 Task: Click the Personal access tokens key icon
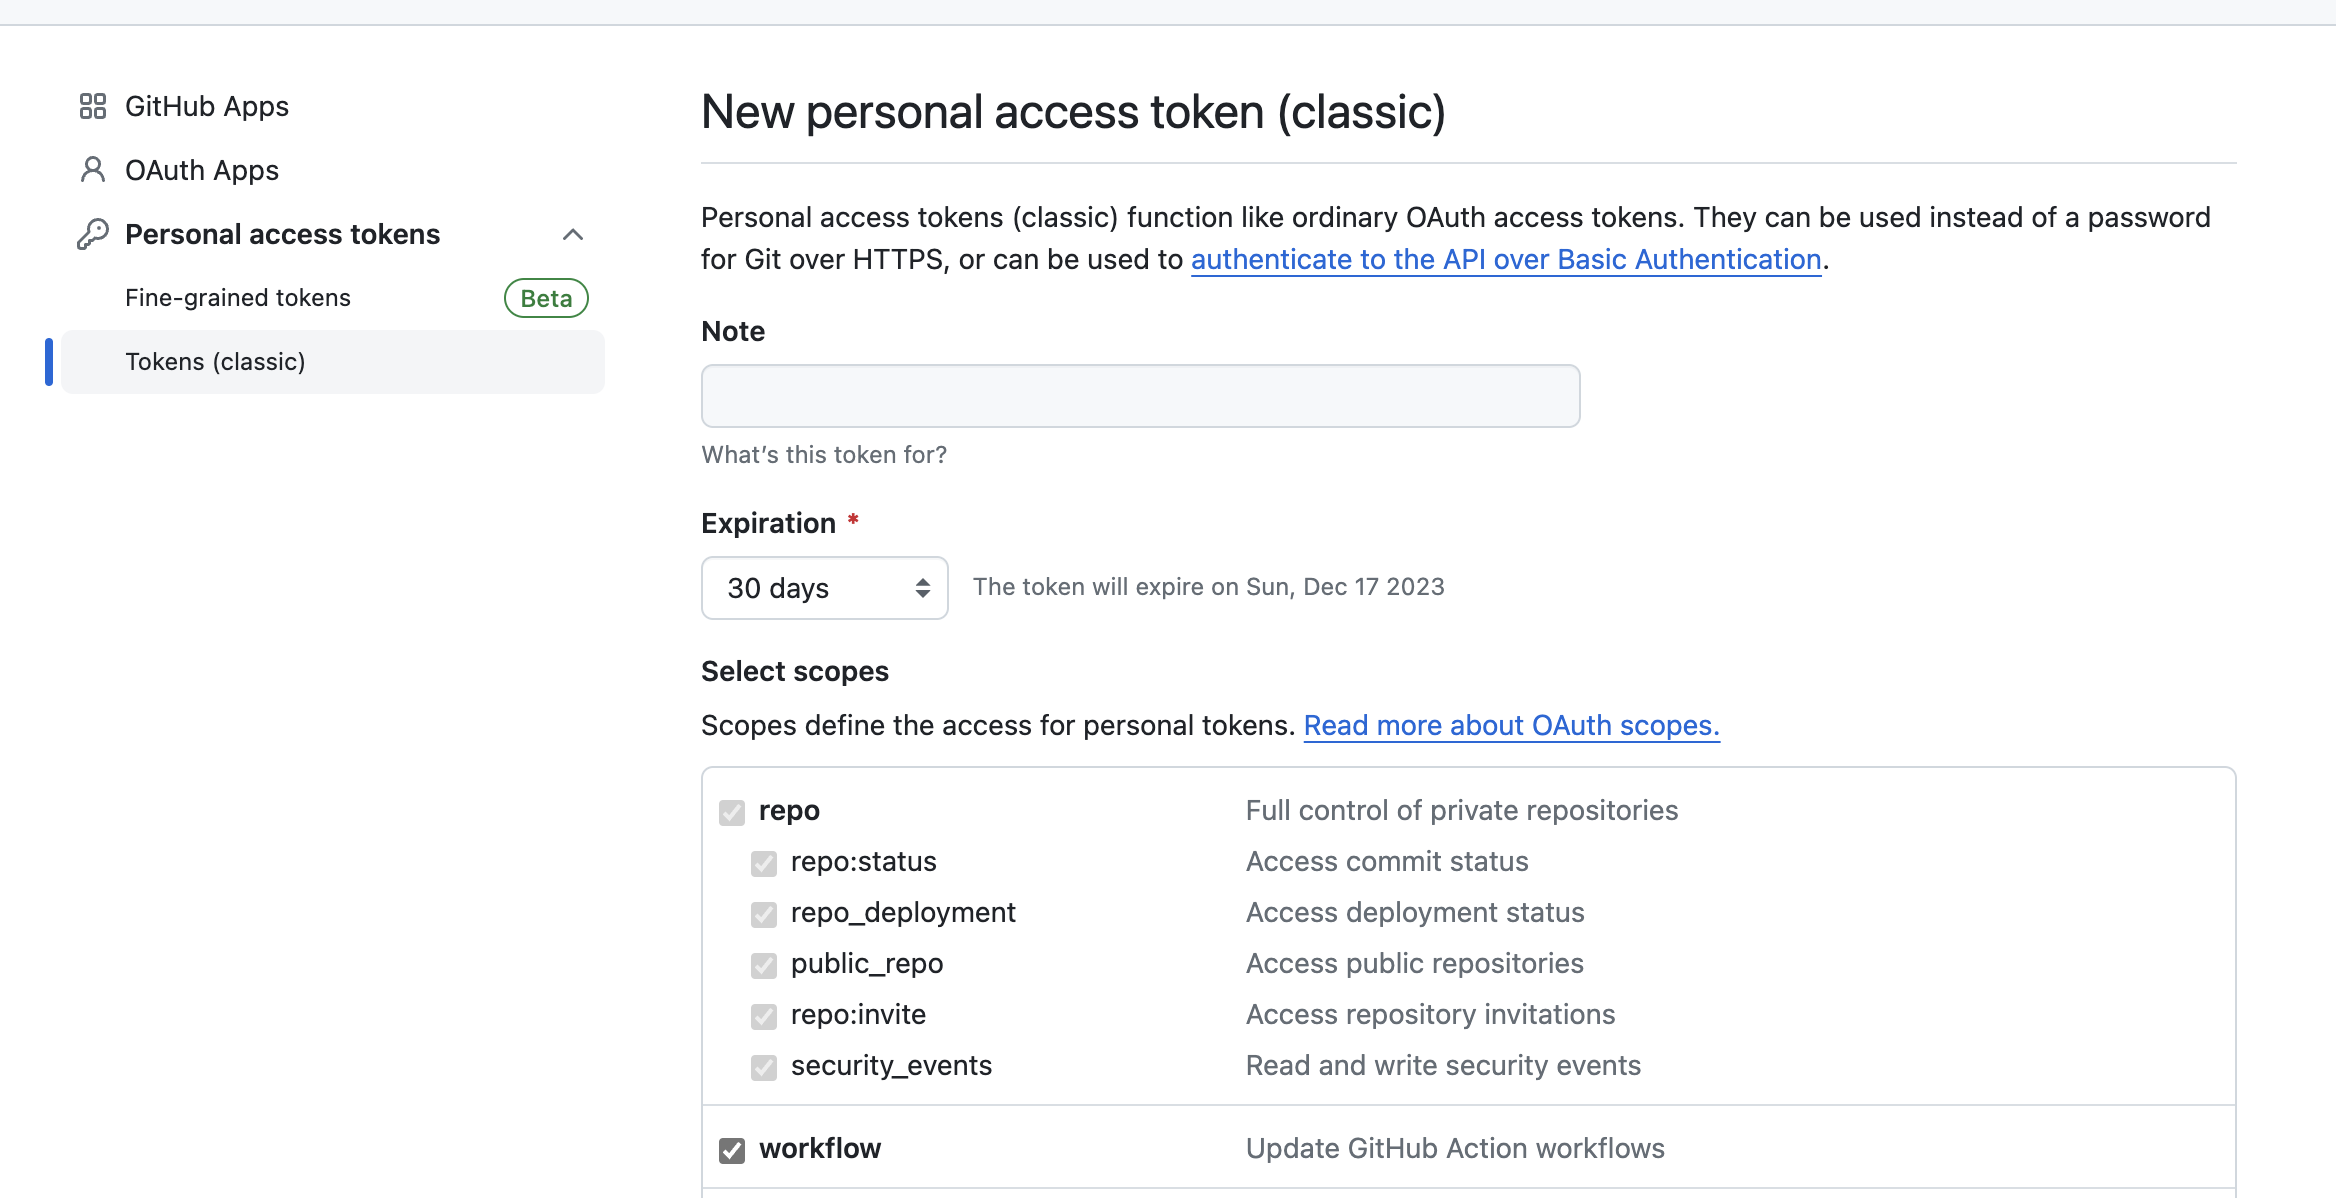tap(93, 234)
